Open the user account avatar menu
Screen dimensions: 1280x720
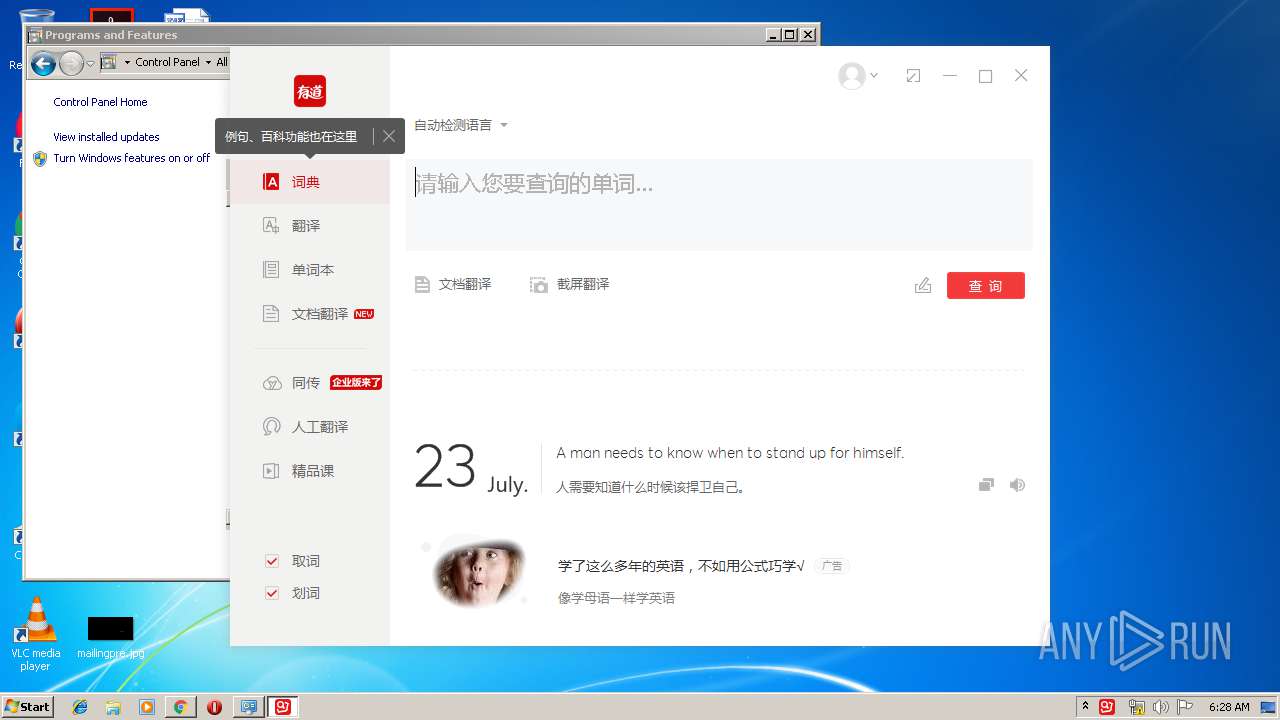tap(858, 76)
